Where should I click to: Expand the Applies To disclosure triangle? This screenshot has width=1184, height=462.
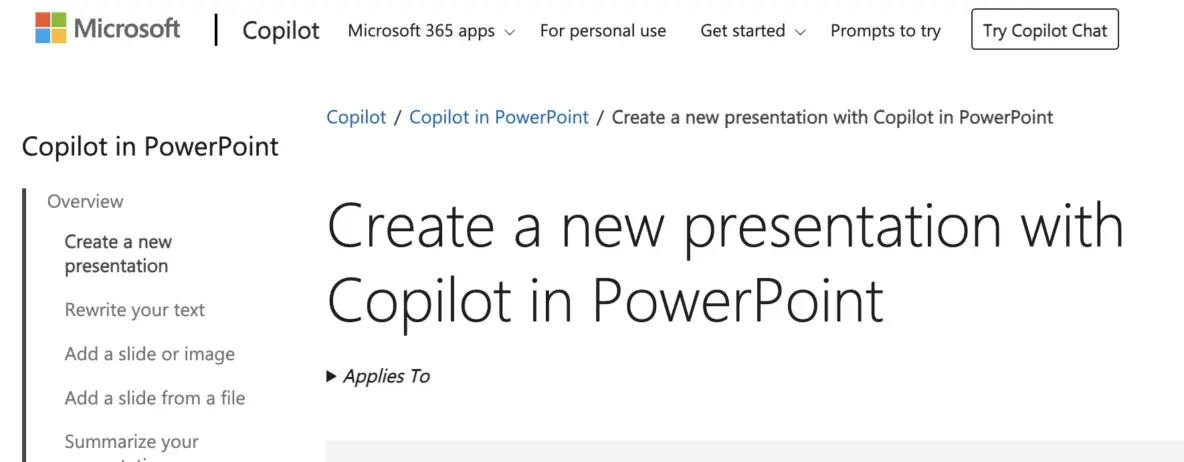click(332, 377)
